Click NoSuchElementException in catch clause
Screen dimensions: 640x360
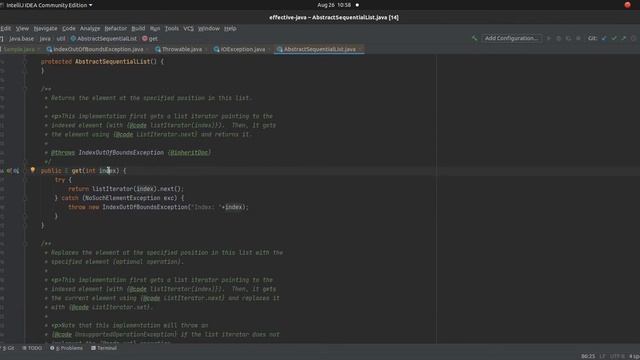122,198
